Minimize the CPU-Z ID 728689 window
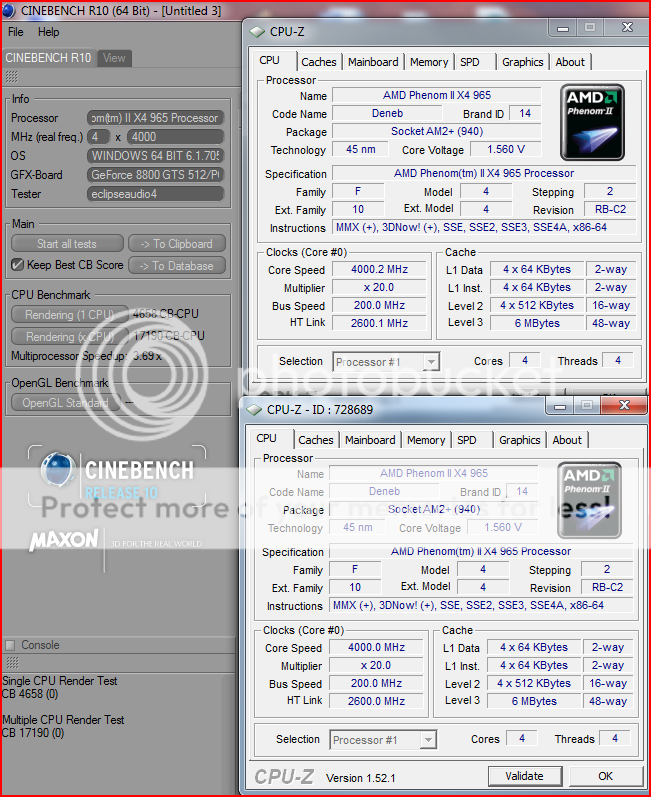 [x=560, y=406]
